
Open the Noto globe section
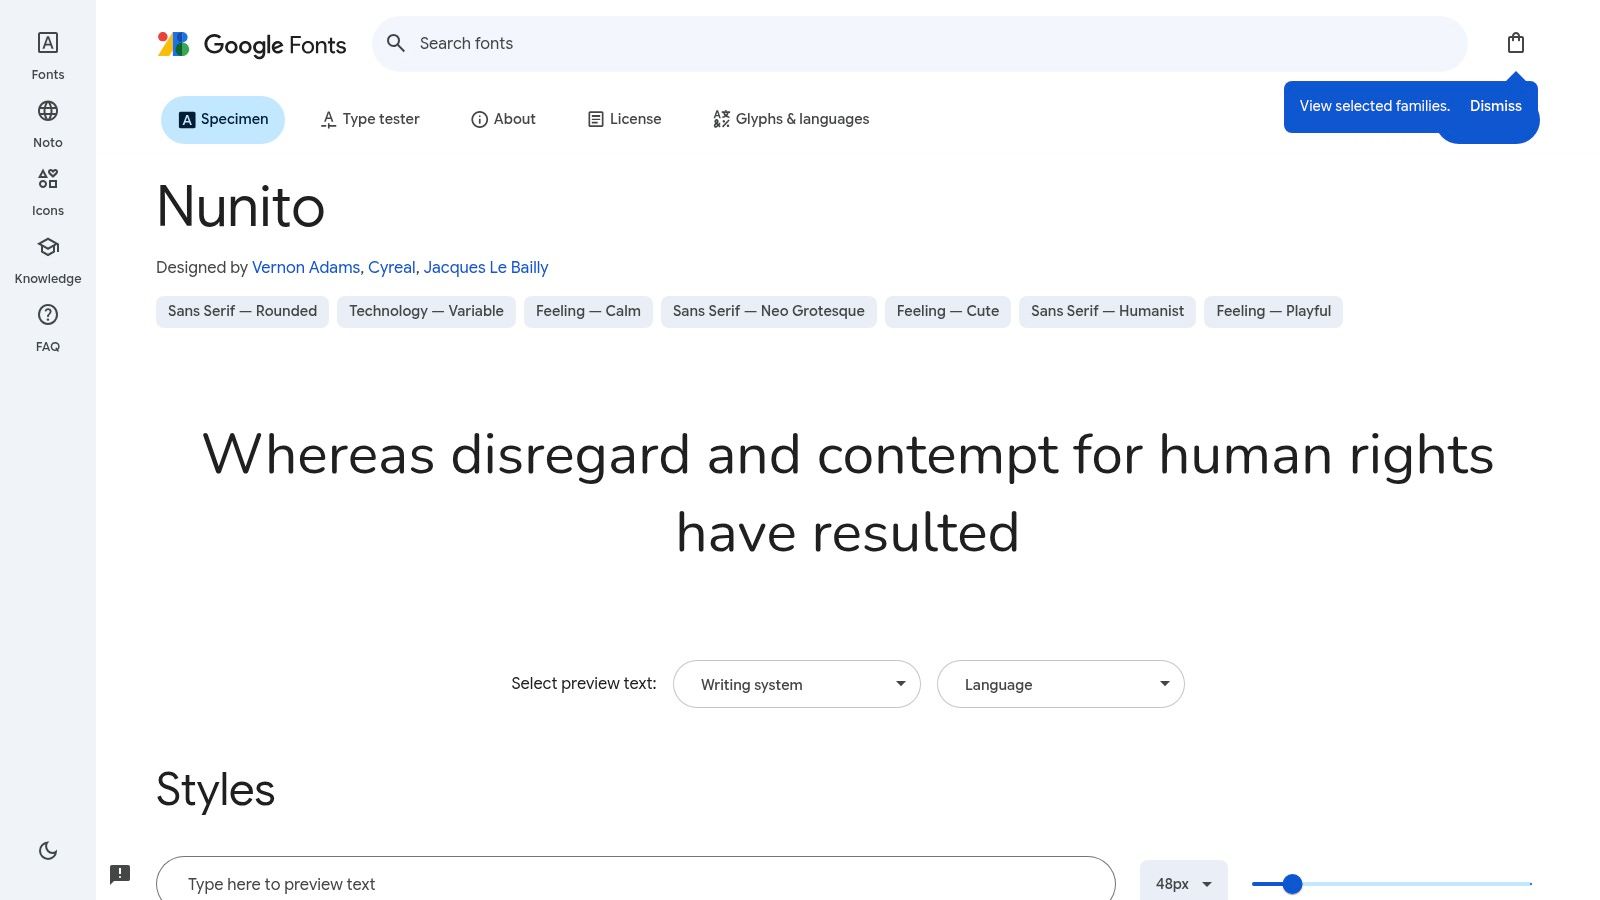point(48,124)
